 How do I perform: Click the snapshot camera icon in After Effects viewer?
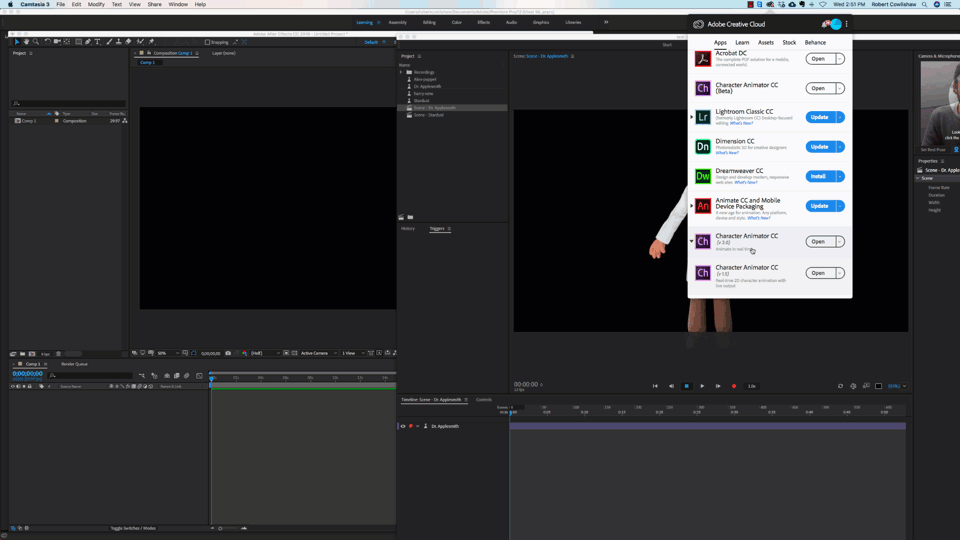click(x=228, y=353)
